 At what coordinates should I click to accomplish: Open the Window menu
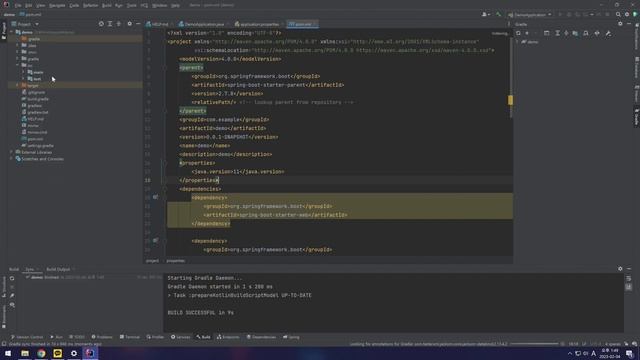160,6
